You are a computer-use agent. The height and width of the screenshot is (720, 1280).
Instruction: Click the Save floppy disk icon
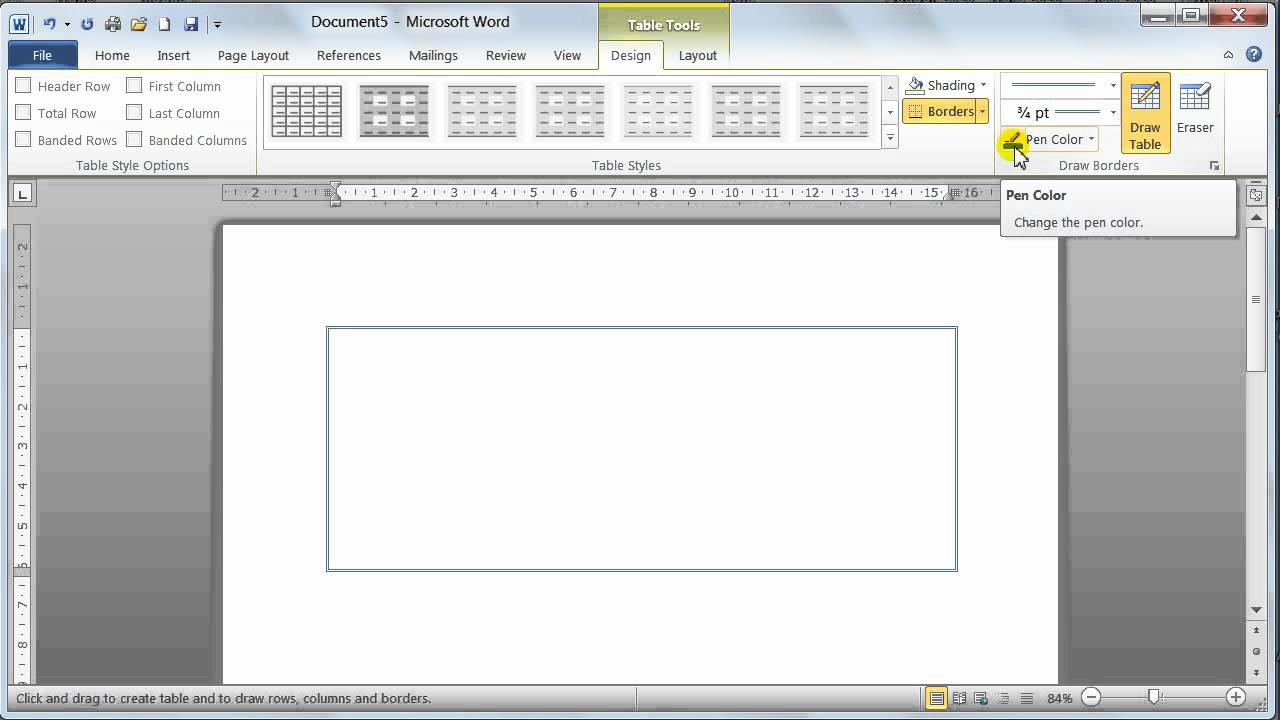(x=190, y=23)
